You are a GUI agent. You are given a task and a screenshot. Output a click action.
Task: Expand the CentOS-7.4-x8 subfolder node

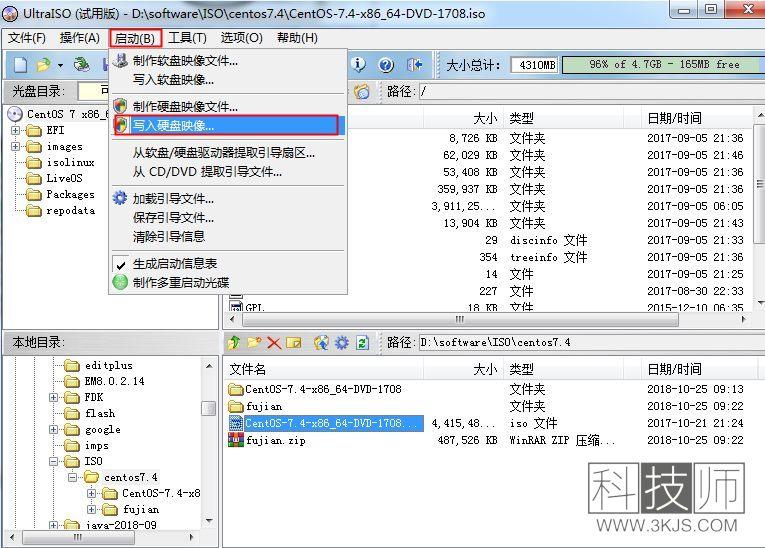click(x=91, y=493)
